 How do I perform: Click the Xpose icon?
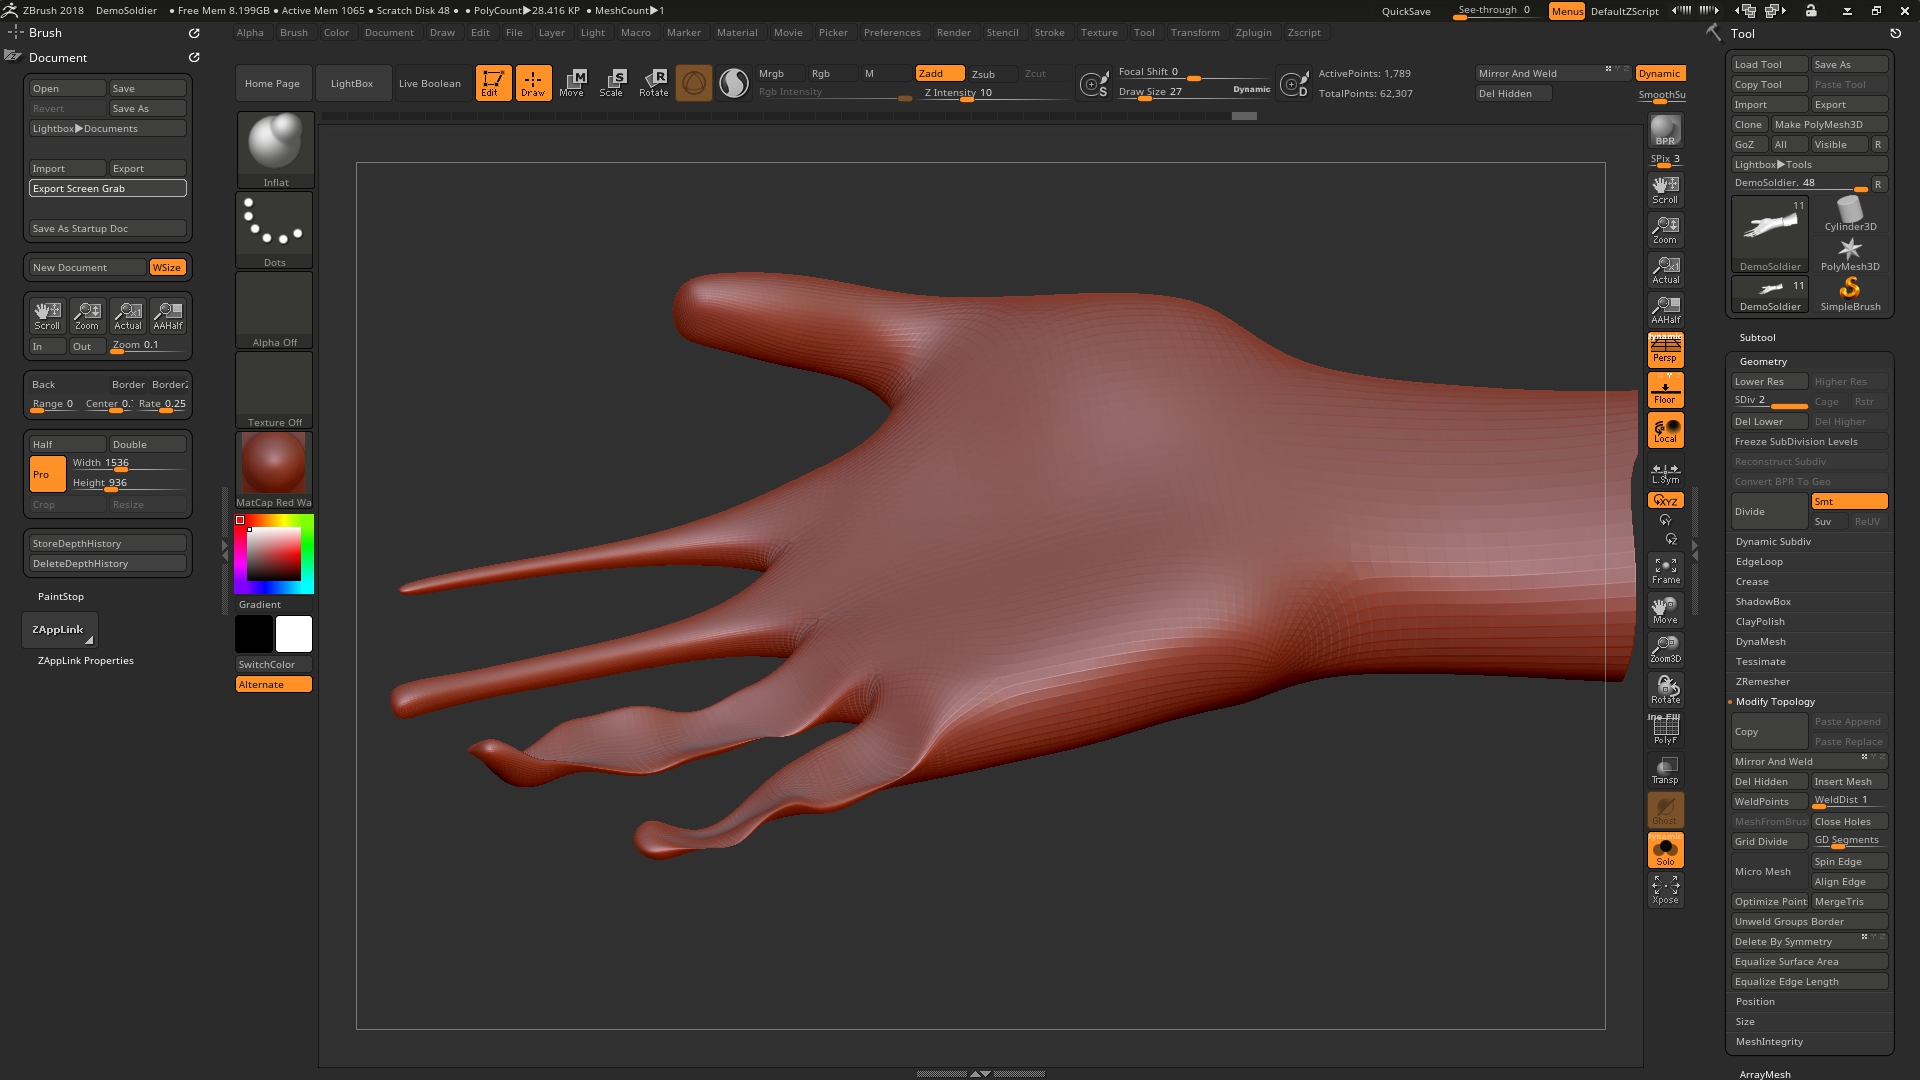(1665, 889)
